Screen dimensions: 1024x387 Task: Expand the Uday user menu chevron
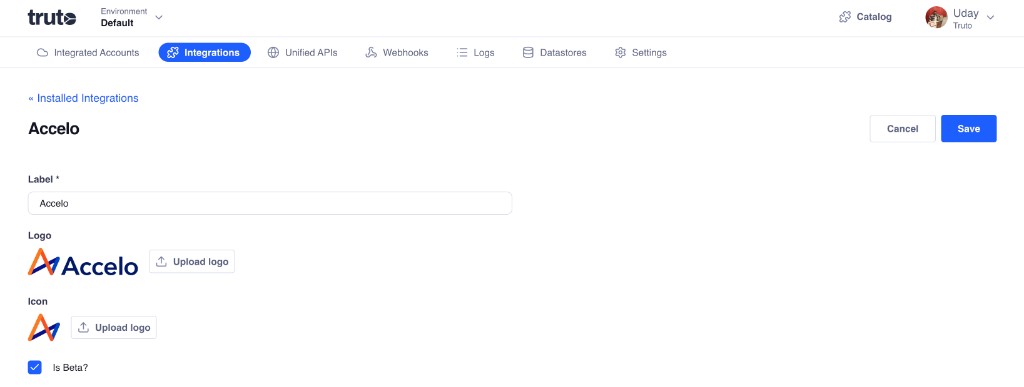tap(990, 17)
